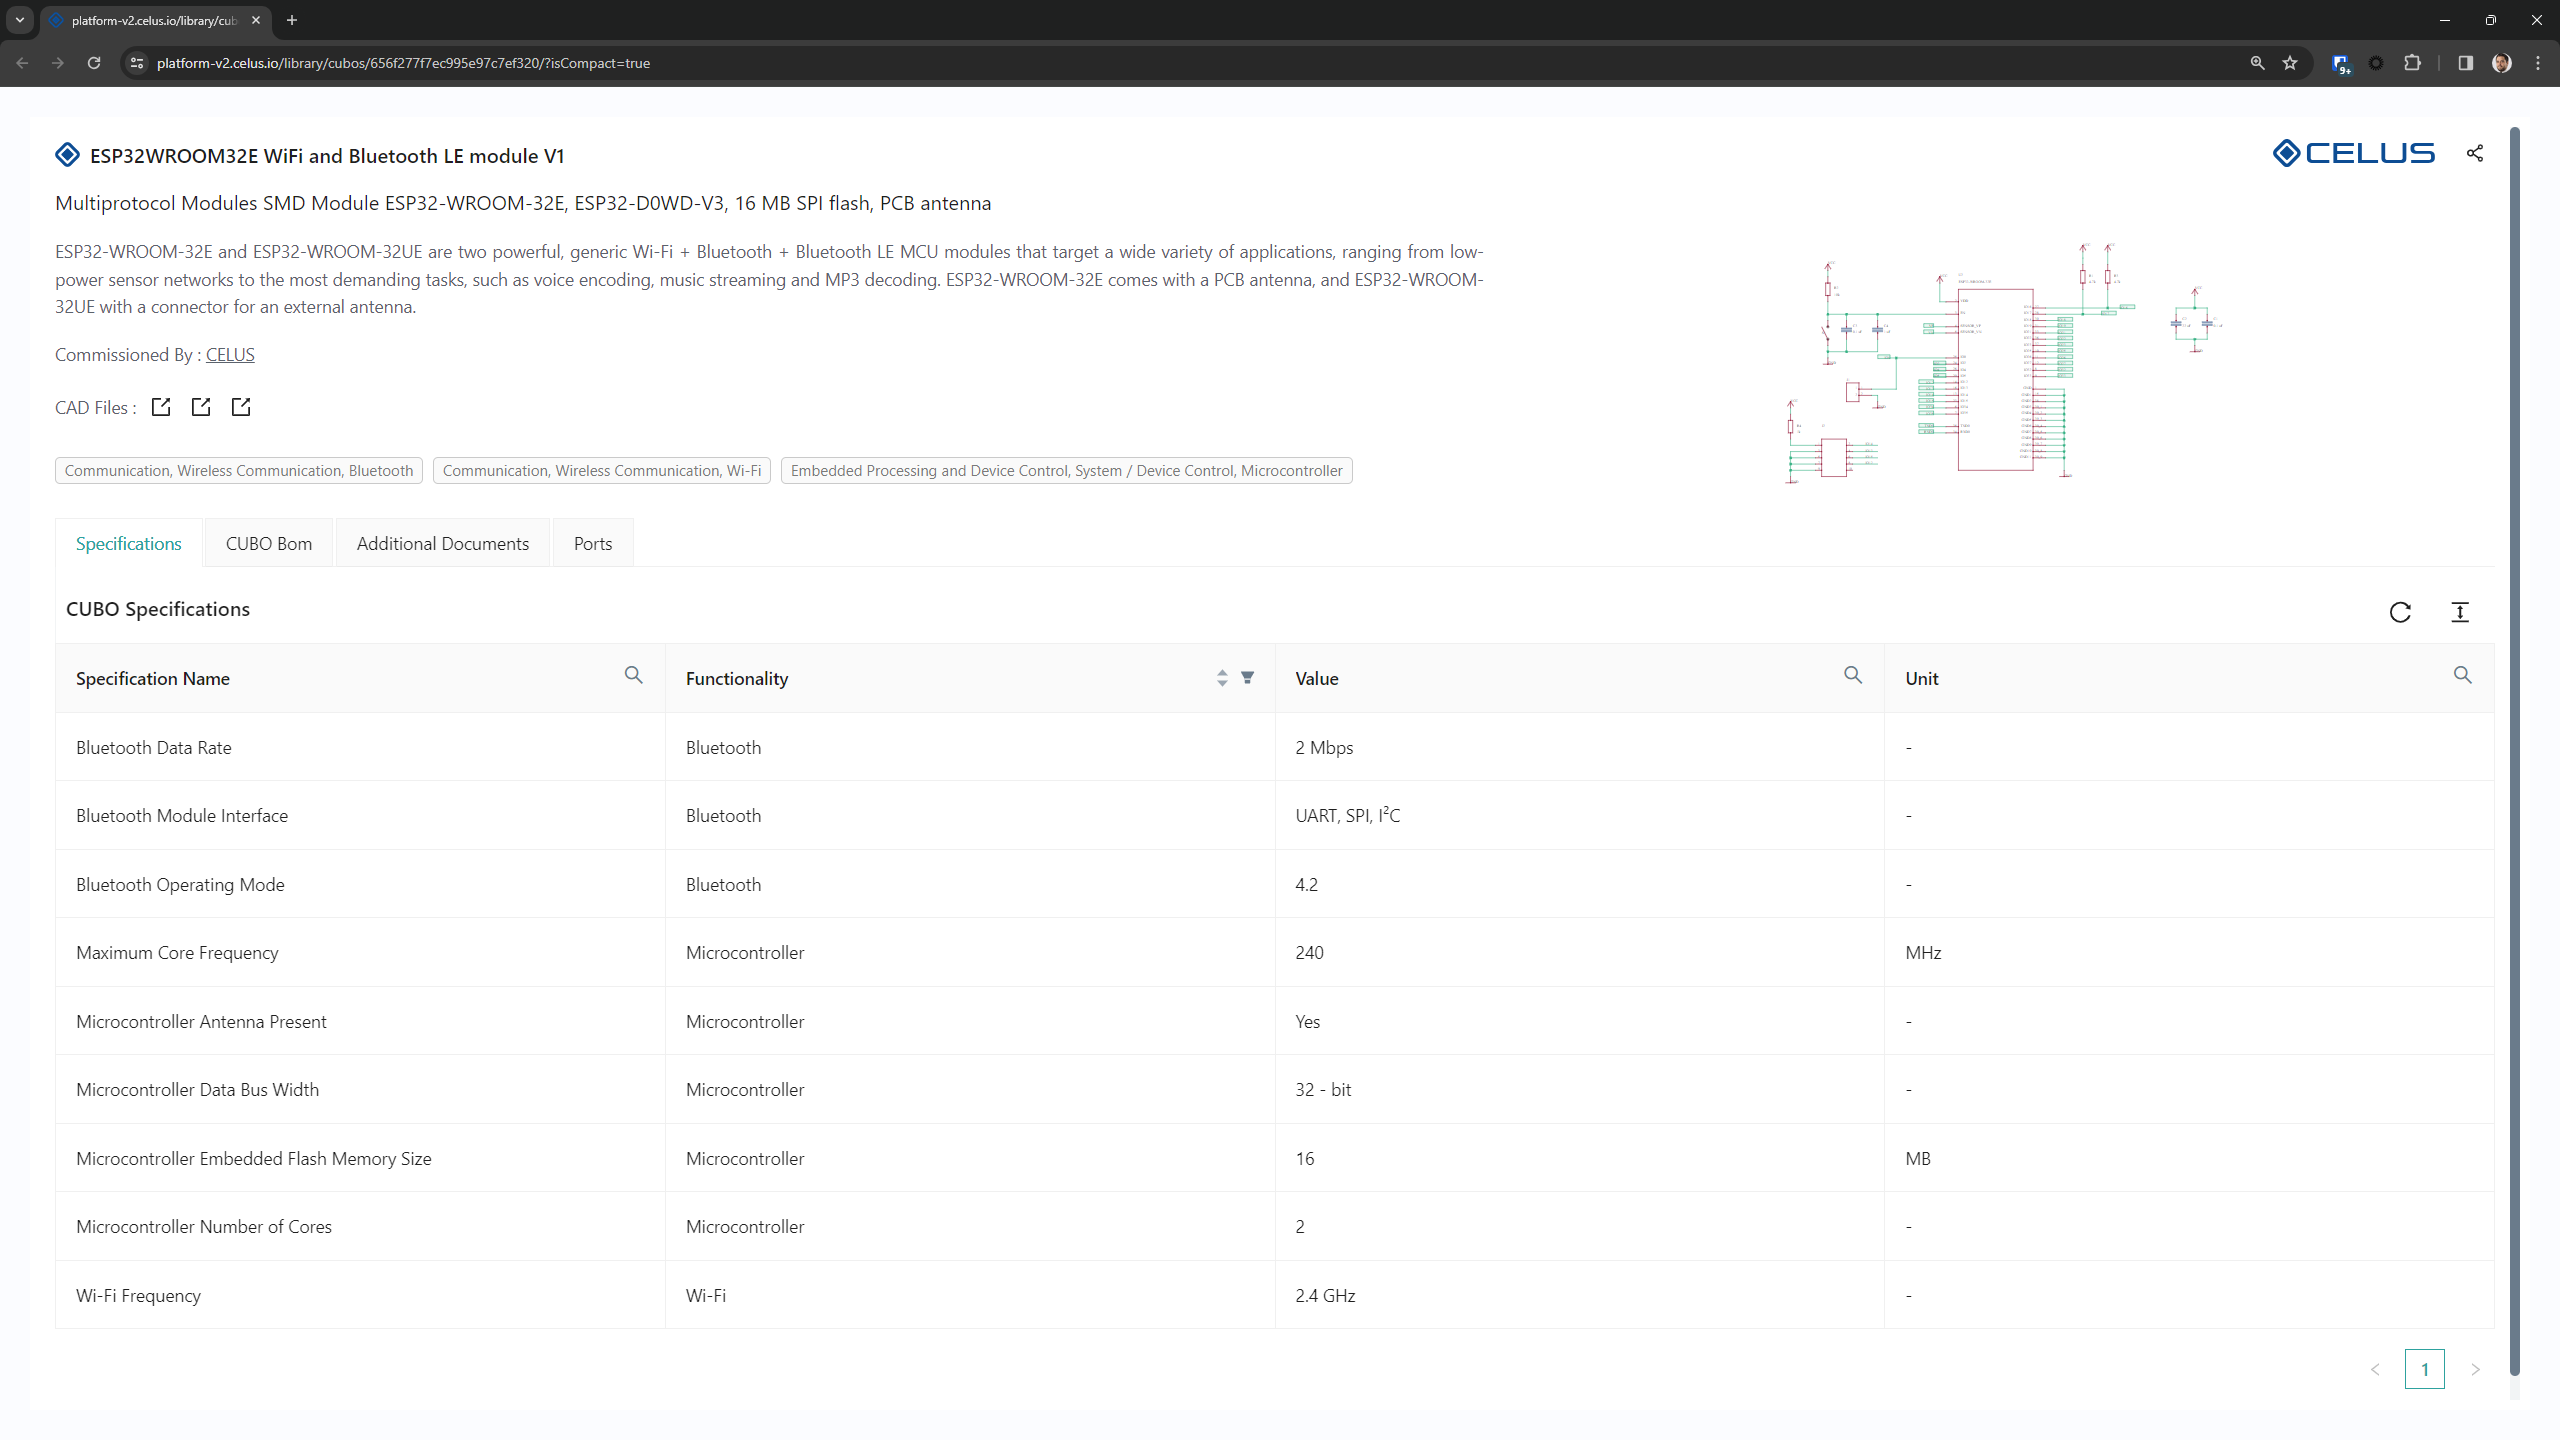Open the Additional Documents tab
2560x1440 pixels.
pos(443,543)
